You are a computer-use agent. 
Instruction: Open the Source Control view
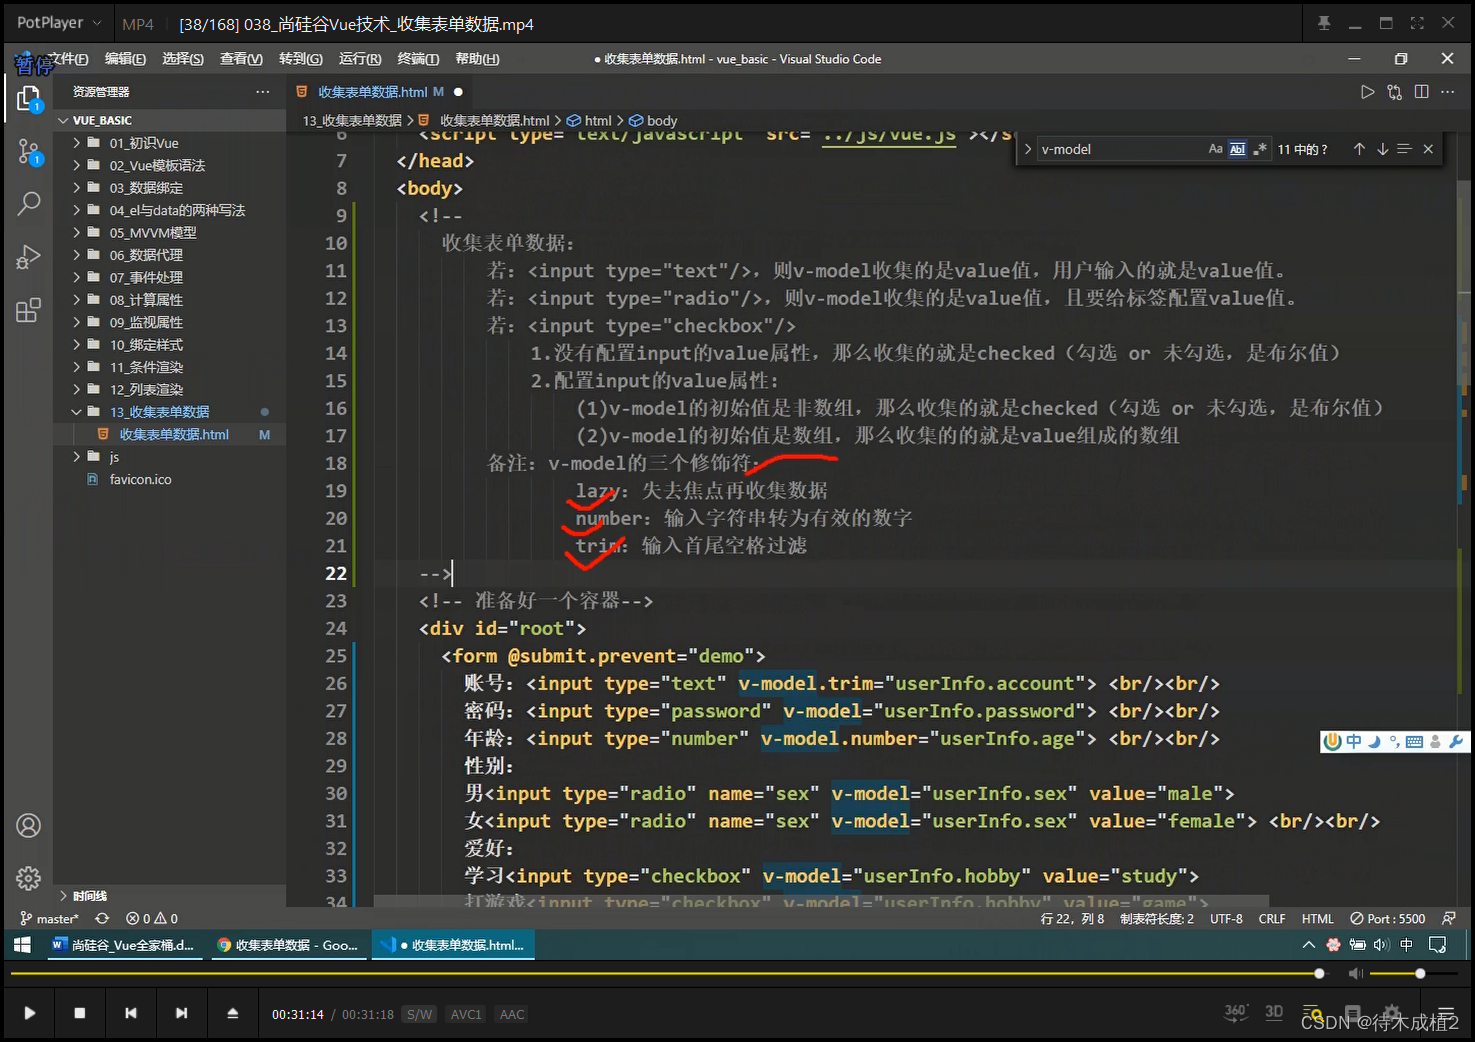click(x=29, y=152)
